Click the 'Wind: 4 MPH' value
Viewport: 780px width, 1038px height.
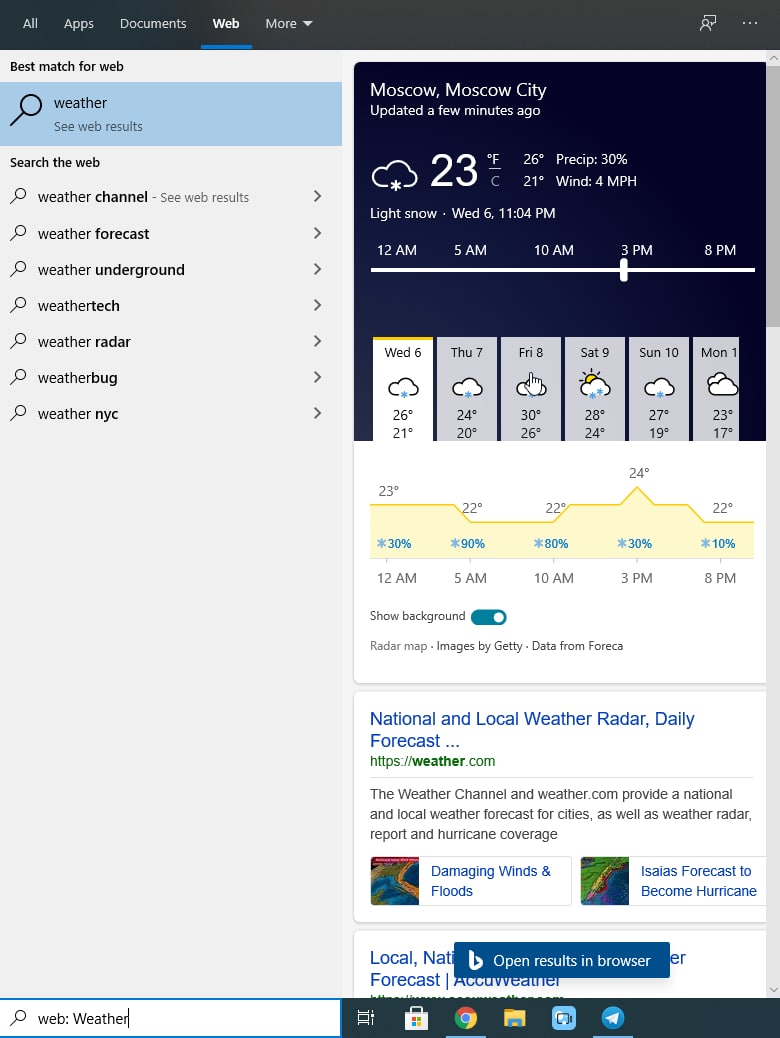tap(596, 181)
